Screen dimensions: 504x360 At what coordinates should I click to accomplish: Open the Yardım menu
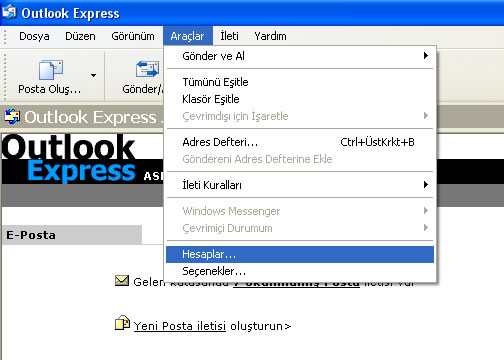(x=270, y=36)
